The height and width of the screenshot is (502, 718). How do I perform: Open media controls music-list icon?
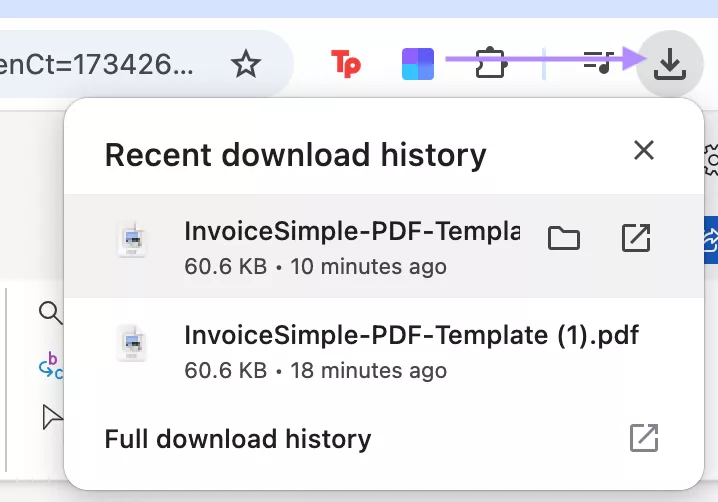click(598, 63)
